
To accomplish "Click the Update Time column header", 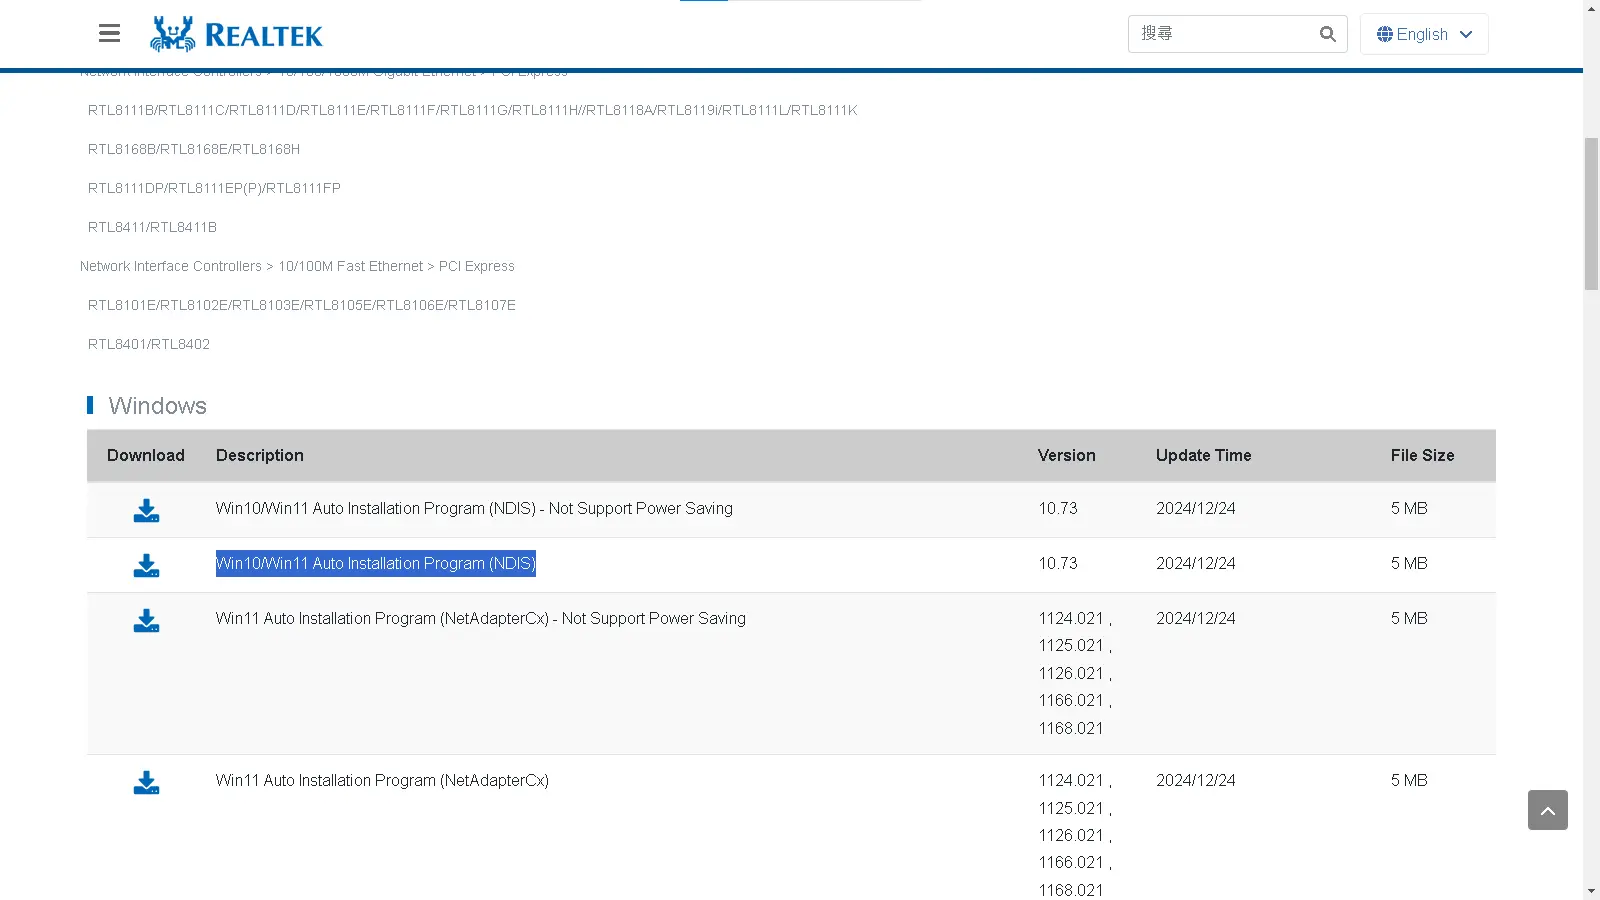I will pyautogui.click(x=1203, y=455).
